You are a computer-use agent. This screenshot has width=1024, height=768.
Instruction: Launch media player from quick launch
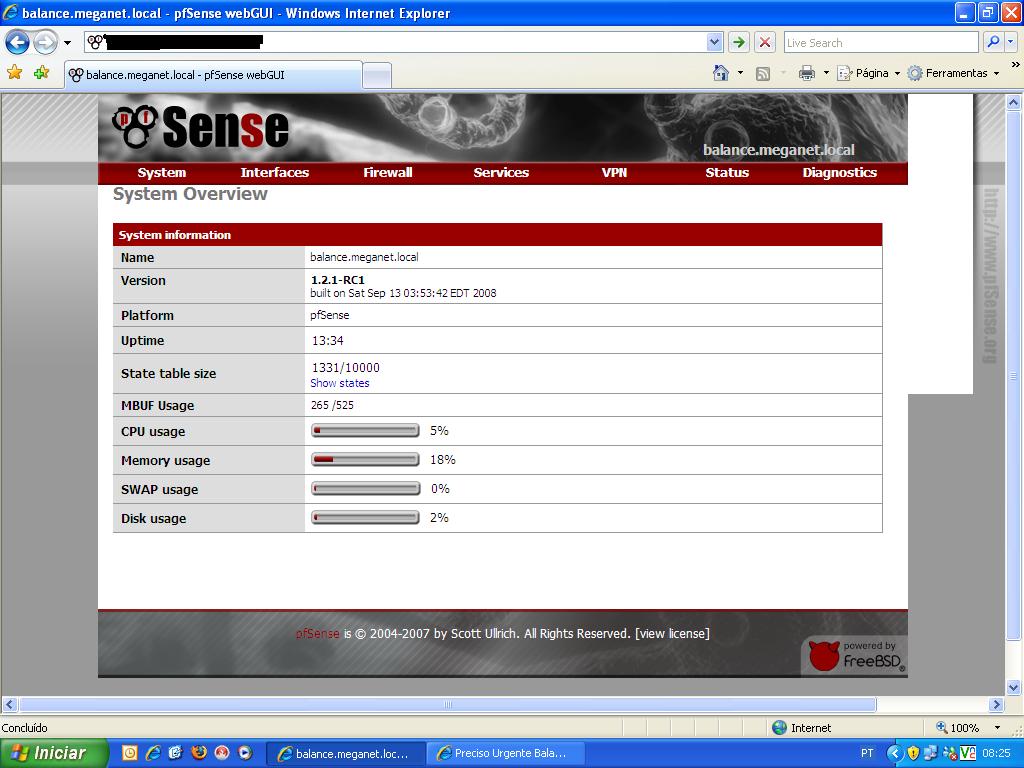[245, 753]
